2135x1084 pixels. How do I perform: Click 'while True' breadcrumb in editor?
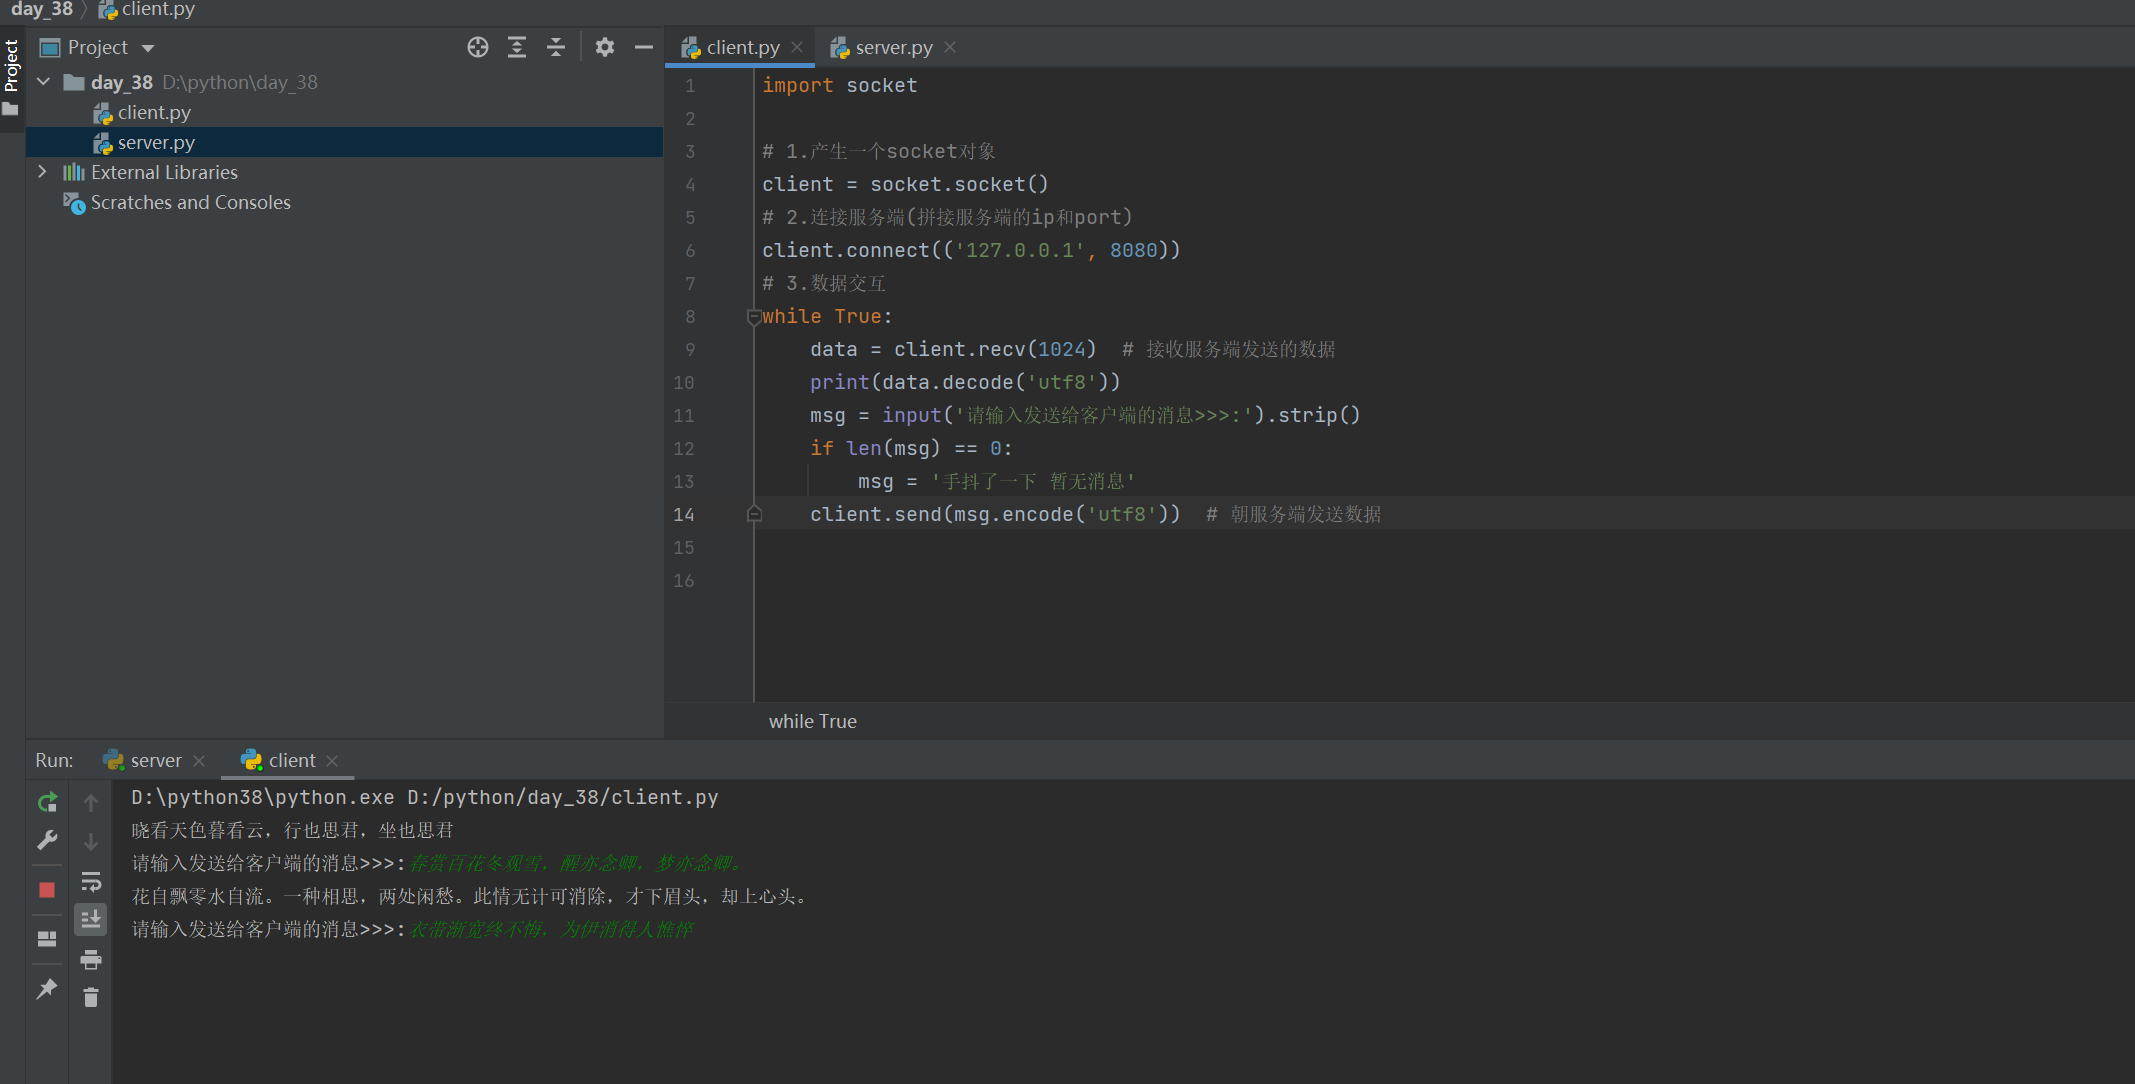click(812, 721)
